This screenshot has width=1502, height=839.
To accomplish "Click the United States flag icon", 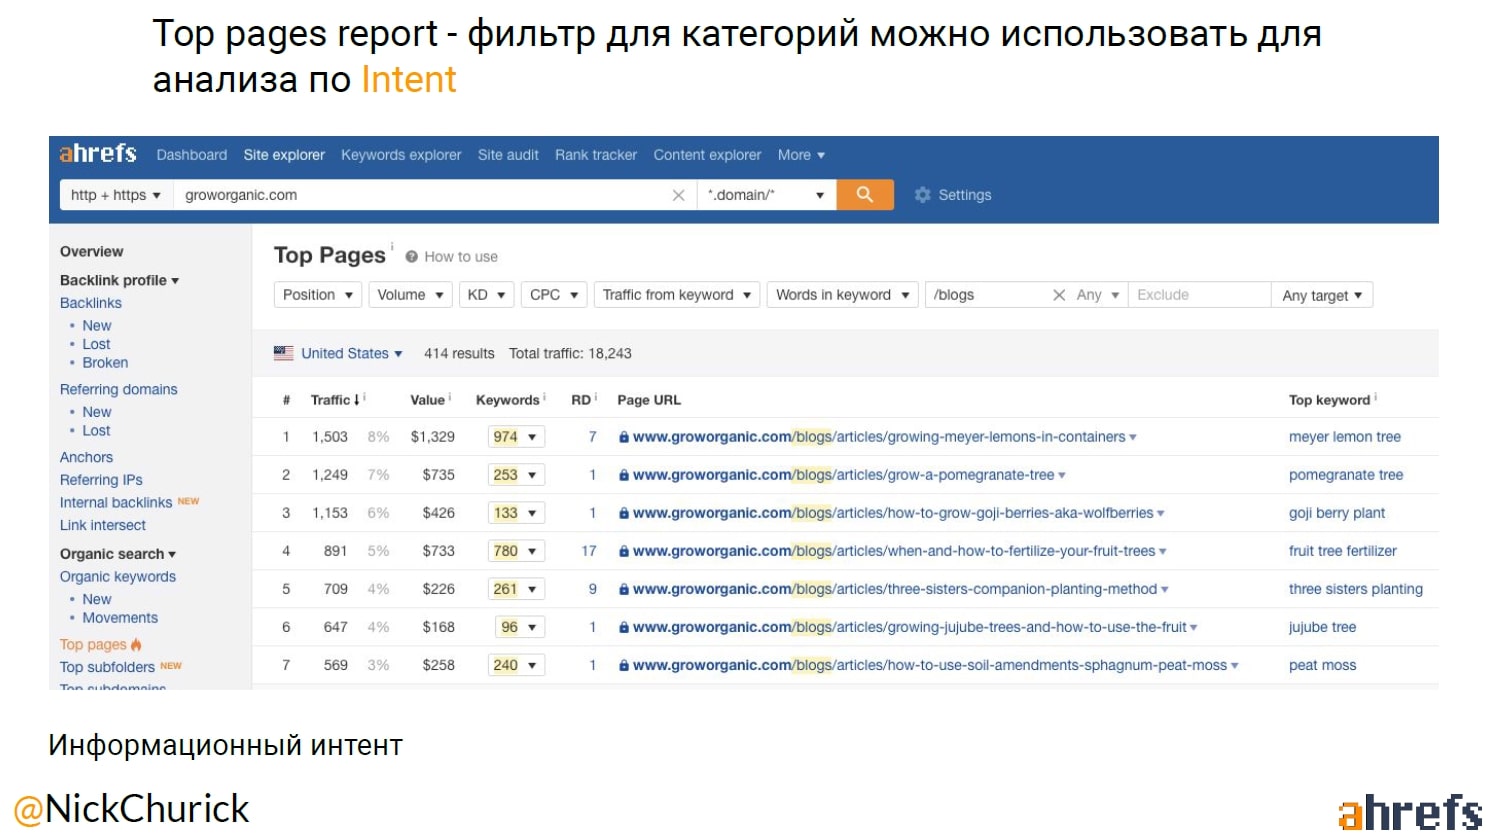I will tap(284, 353).
